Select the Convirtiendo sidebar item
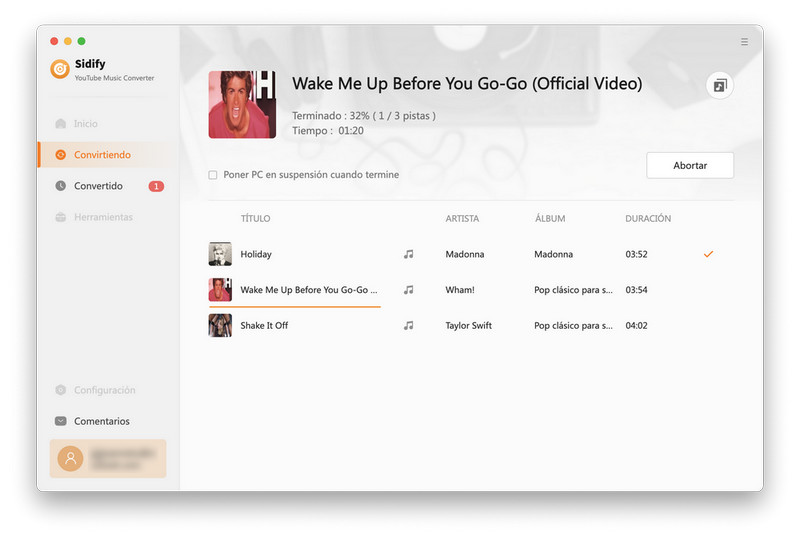800x540 pixels. (108, 155)
